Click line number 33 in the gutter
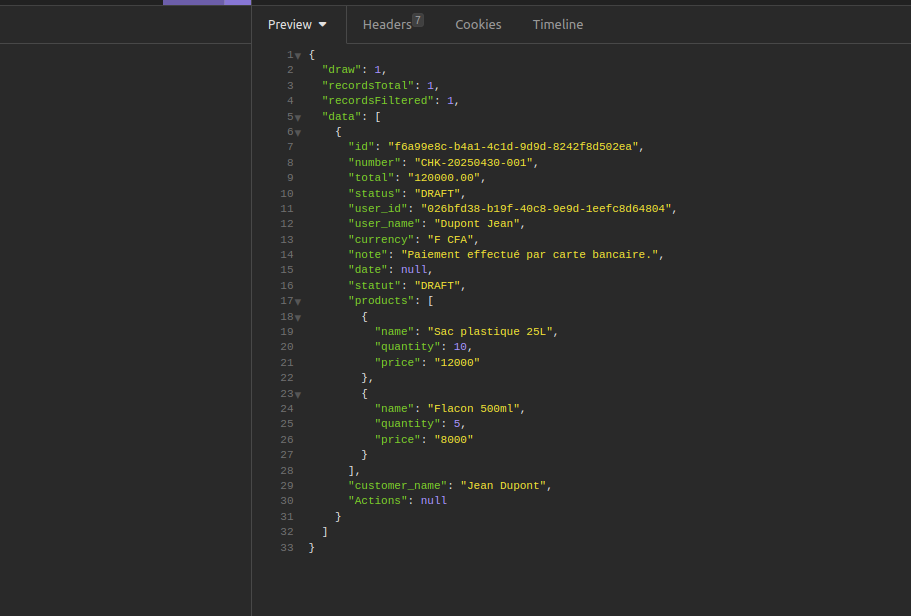This screenshot has height=616, width=911. point(286,547)
